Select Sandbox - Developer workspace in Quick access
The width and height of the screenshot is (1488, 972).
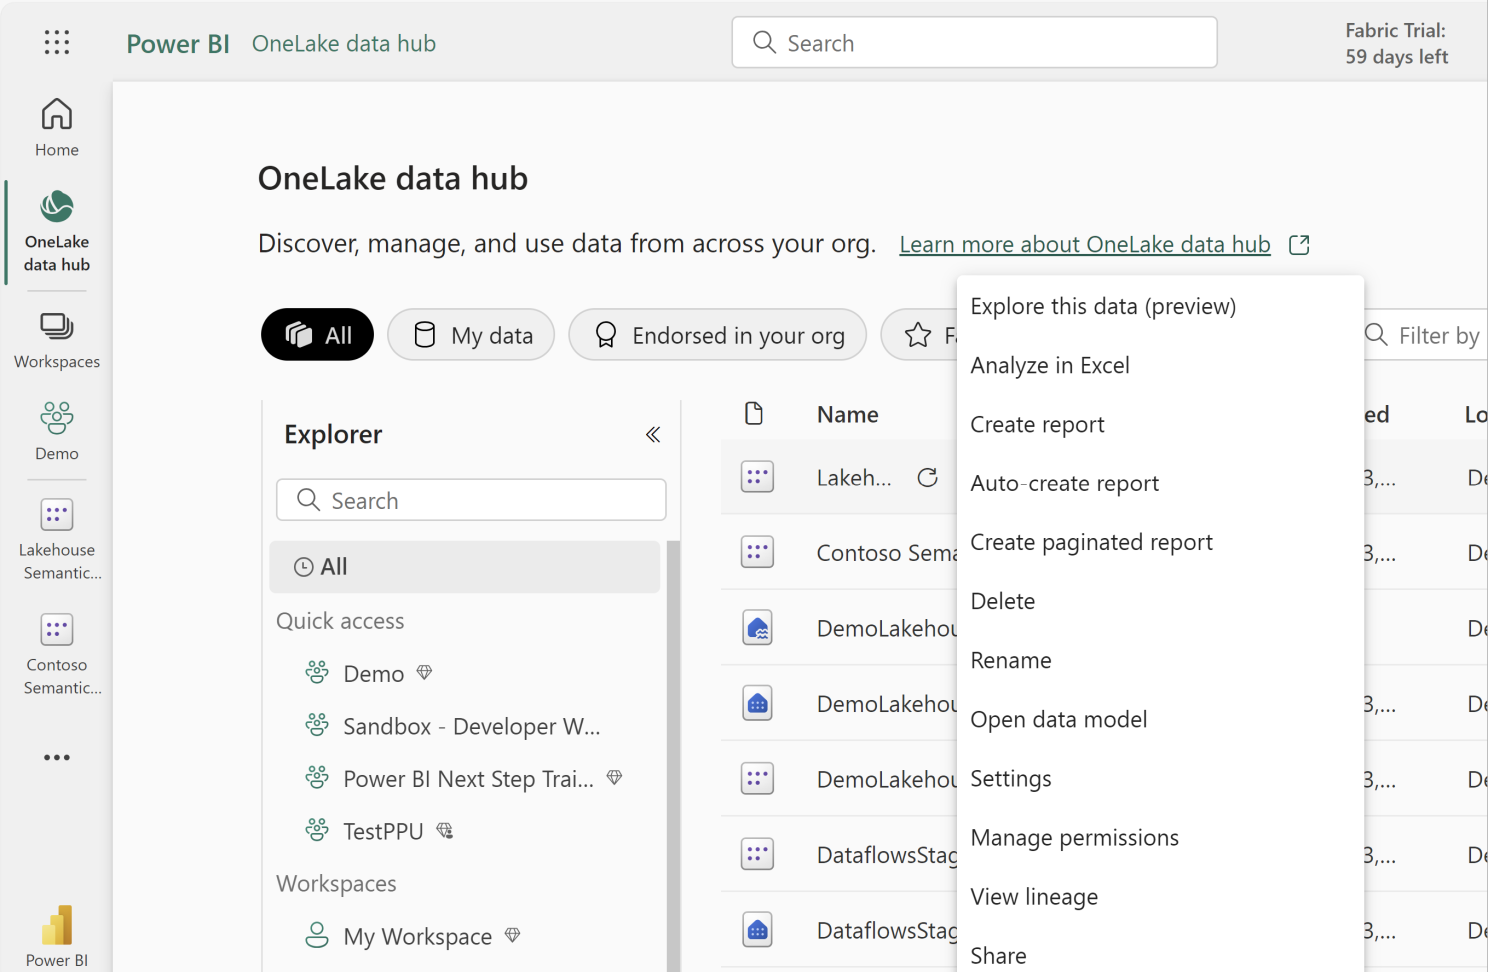point(471,726)
